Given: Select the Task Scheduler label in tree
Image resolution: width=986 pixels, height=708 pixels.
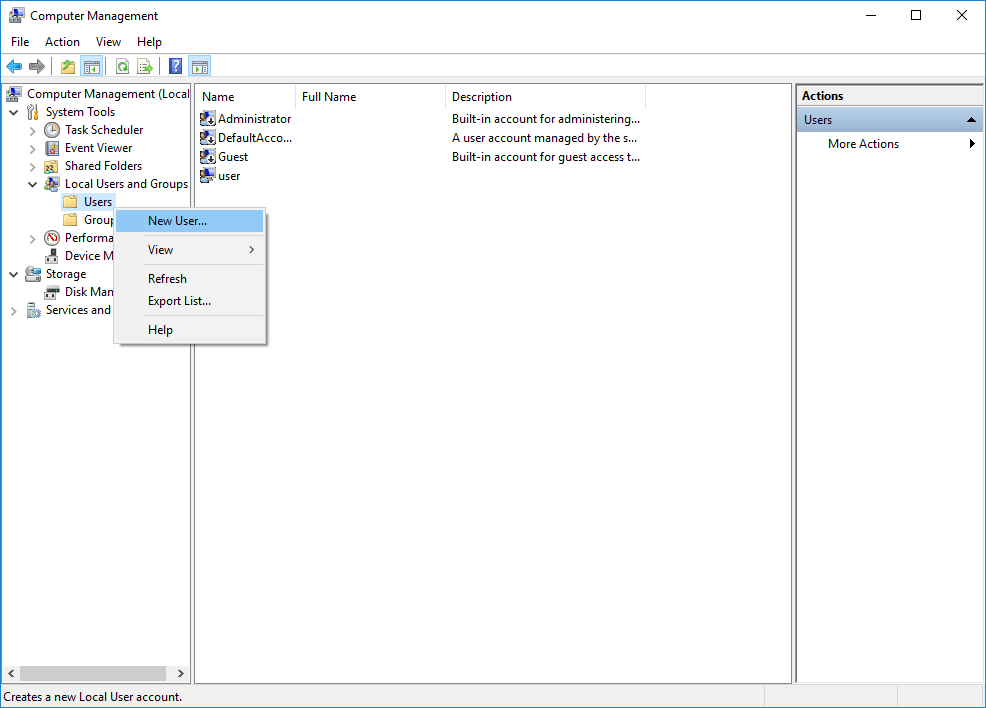Looking at the screenshot, I should click(104, 130).
